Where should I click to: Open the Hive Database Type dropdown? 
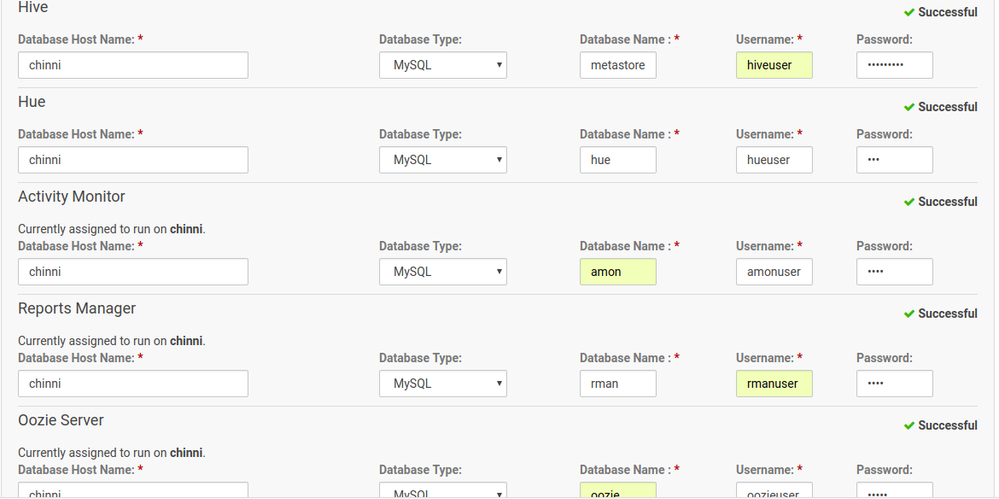tap(443, 66)
